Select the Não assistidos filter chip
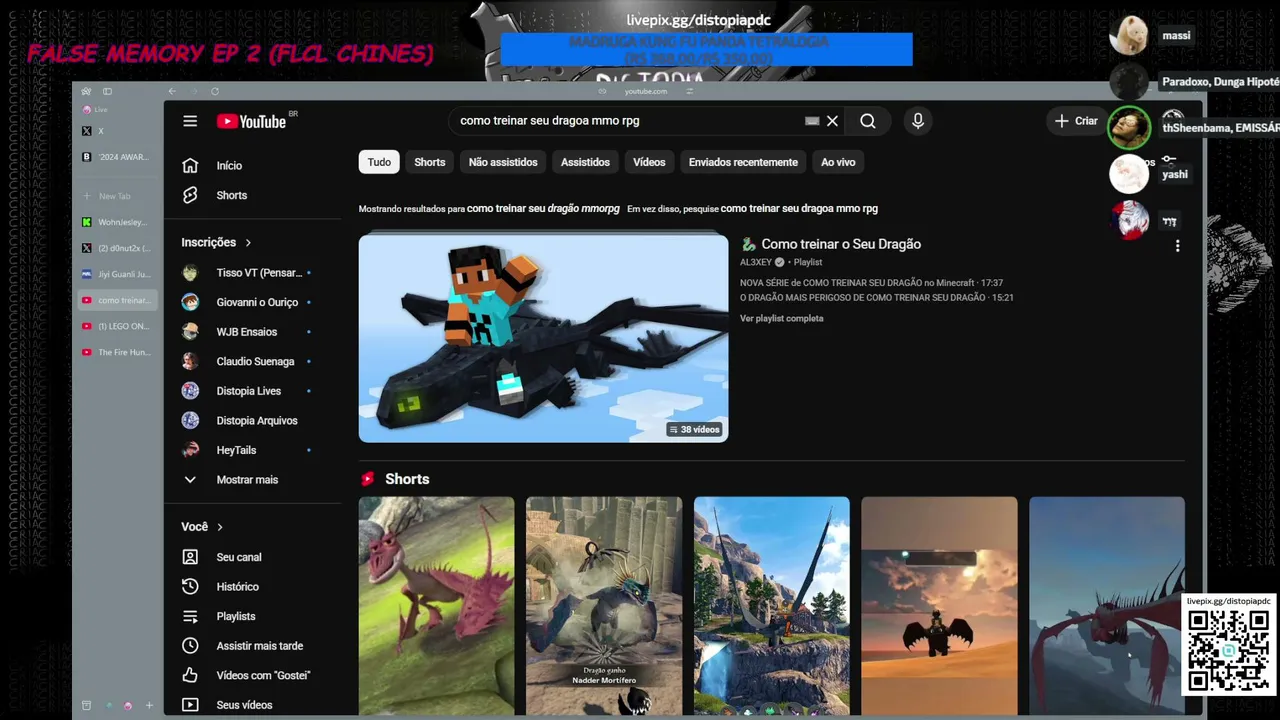 (503, 162)
